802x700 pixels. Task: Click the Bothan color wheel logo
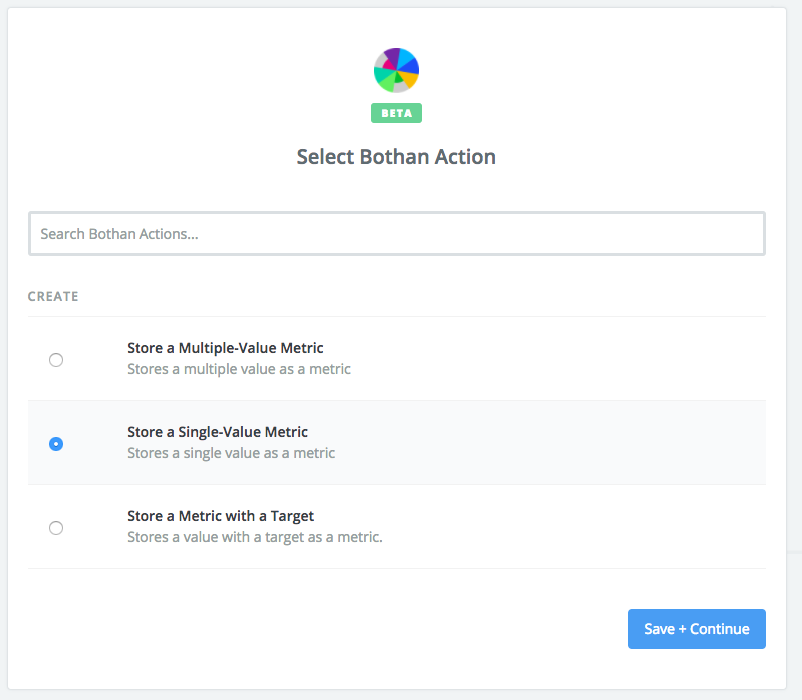coord(396,70)
